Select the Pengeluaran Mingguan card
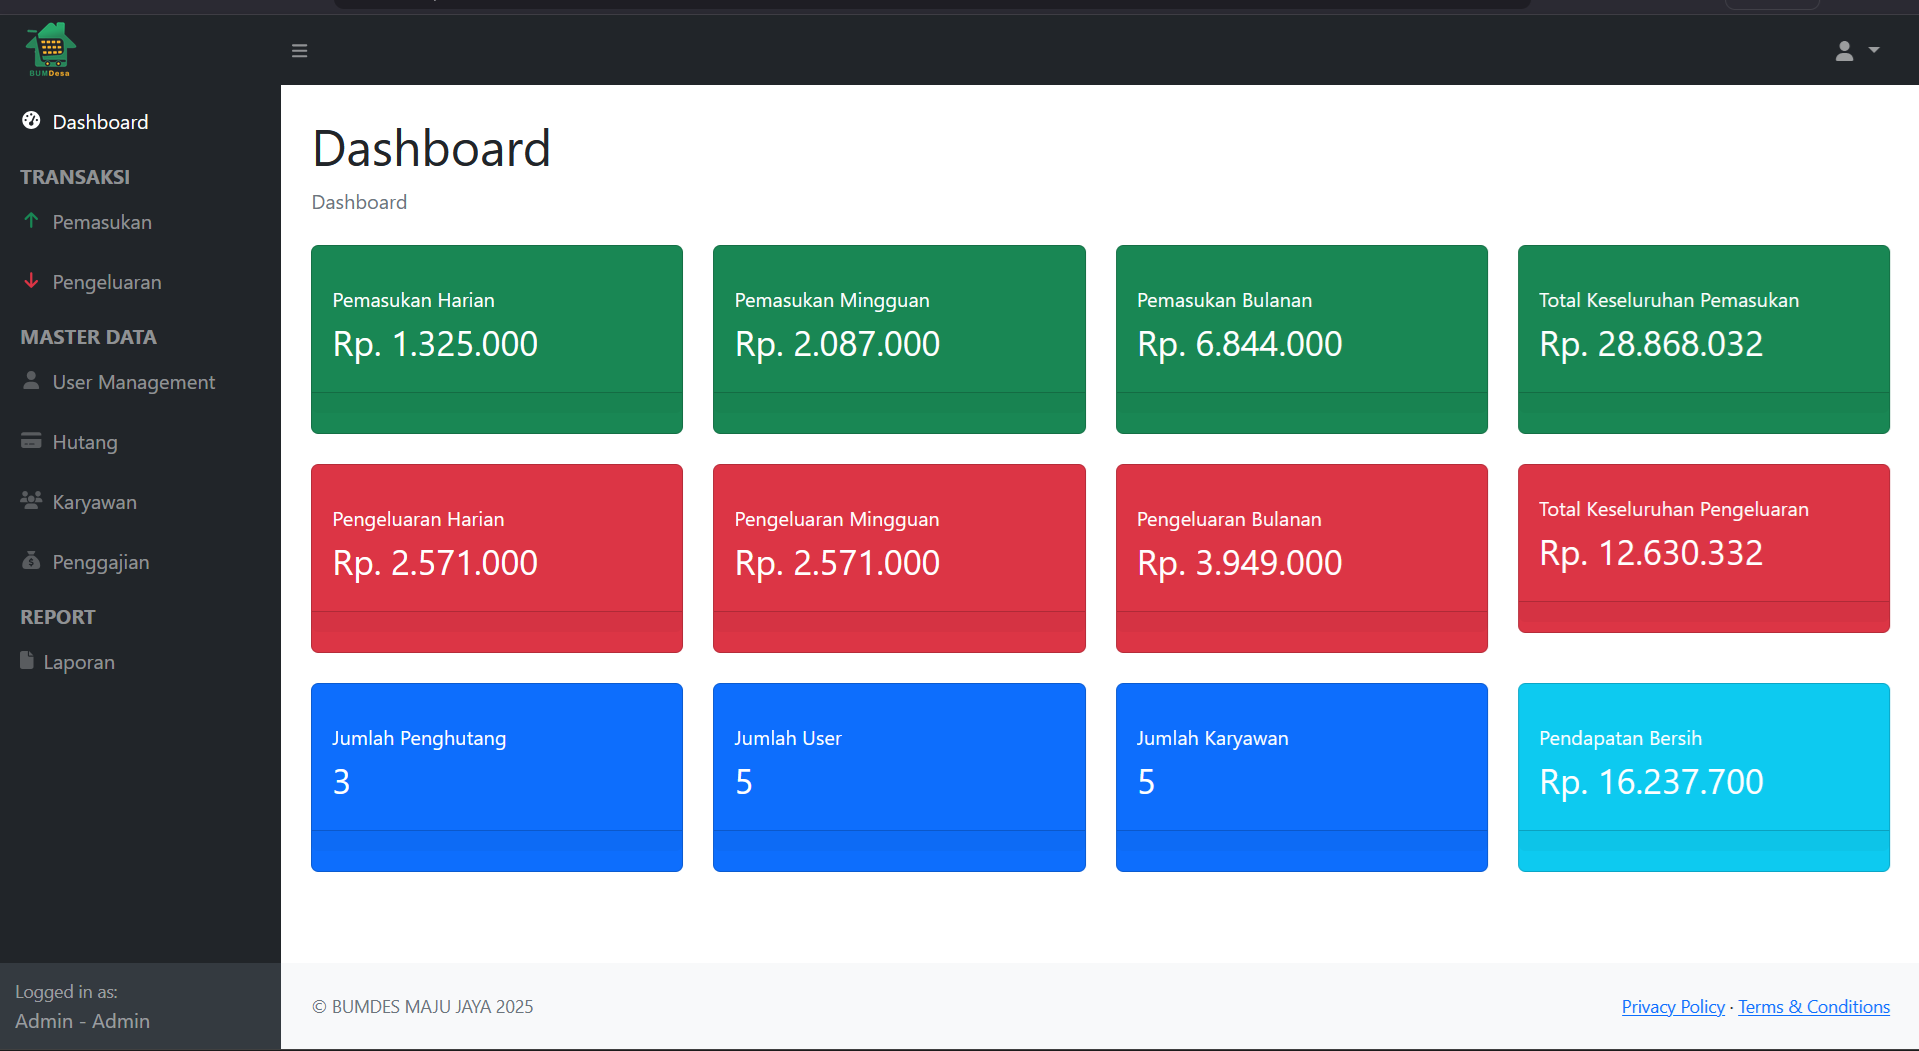 point(899,558)
